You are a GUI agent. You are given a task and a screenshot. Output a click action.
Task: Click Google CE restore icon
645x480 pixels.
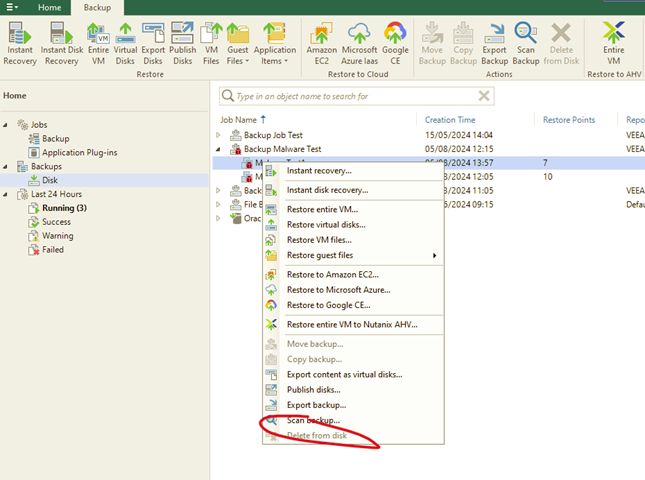tap(395, 43)
